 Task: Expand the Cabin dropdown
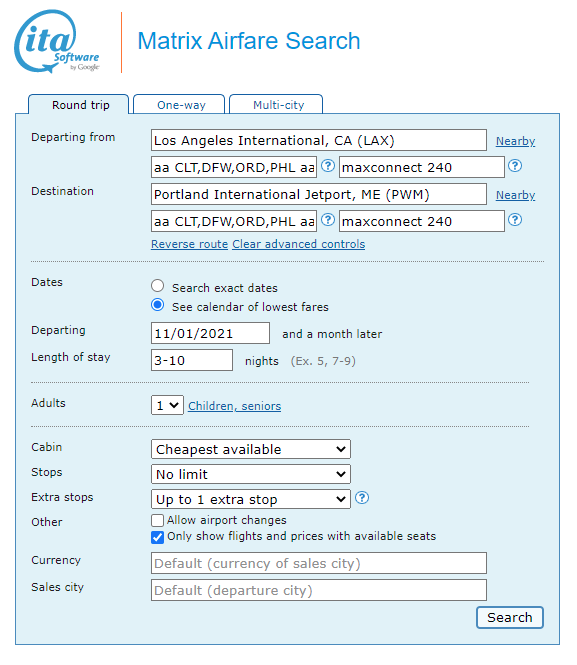pyautogui.click(x=251, y=449)
